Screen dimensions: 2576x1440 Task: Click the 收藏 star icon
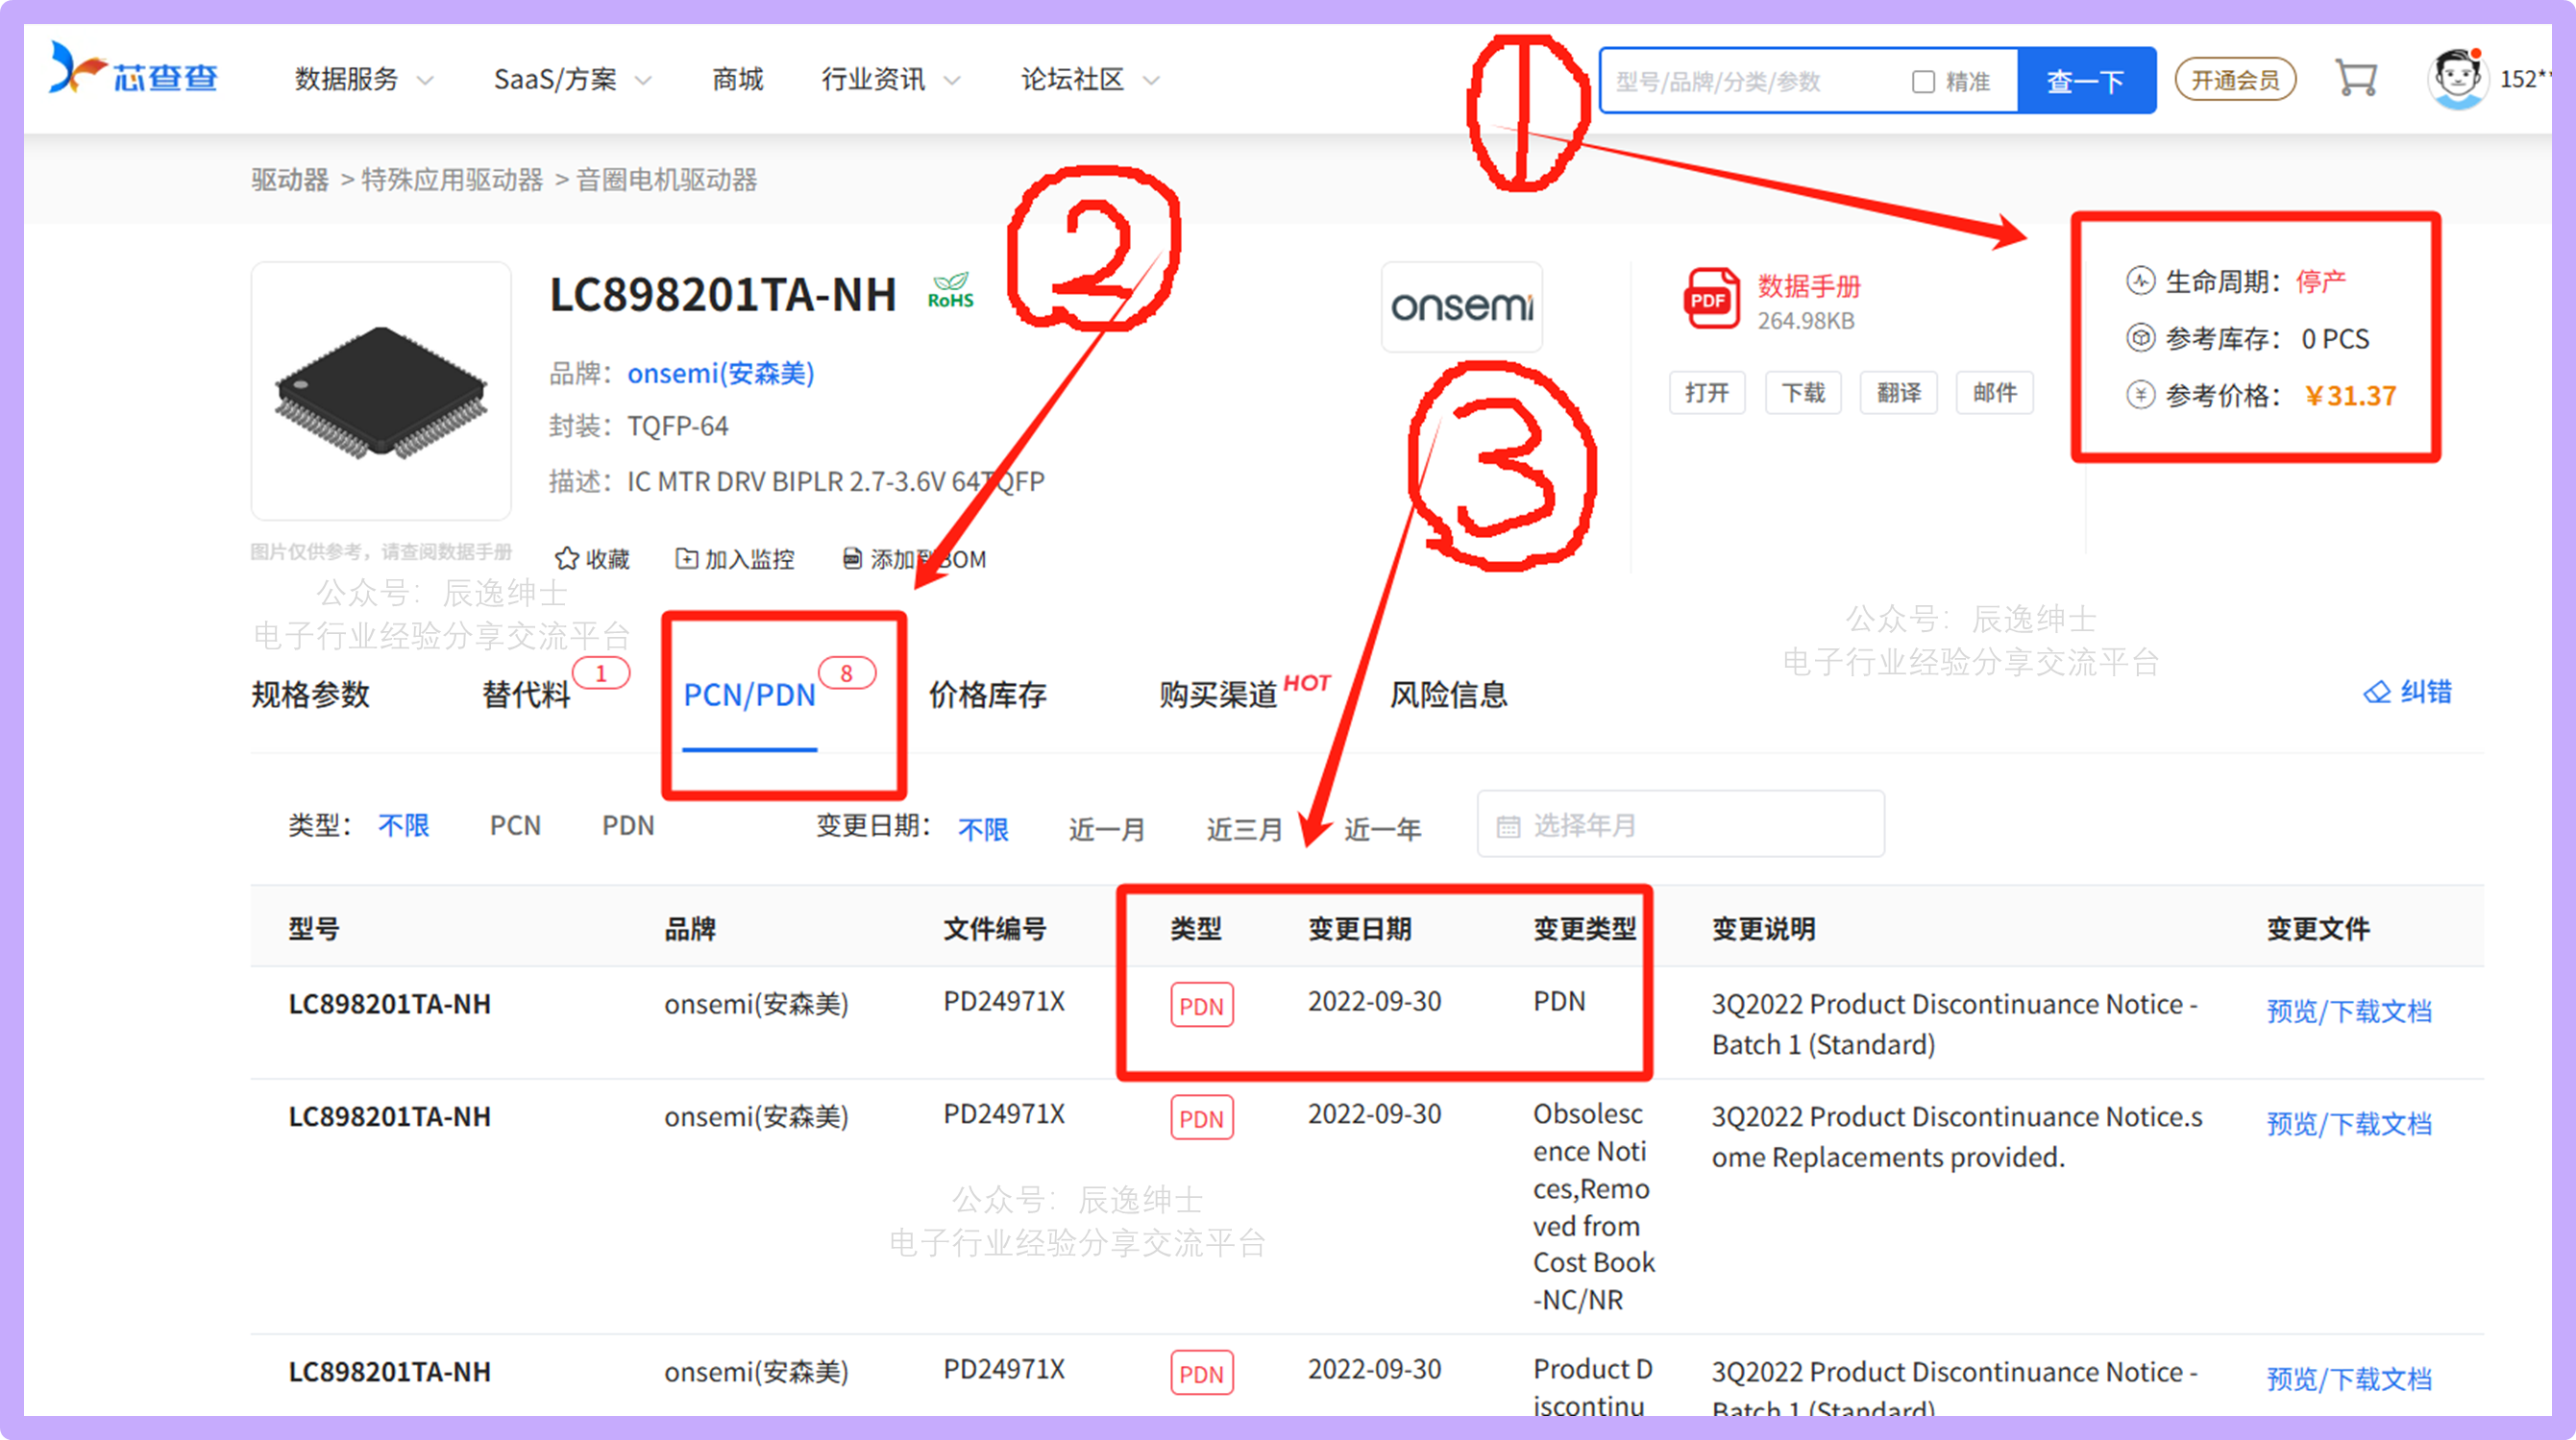click(x=567, y=558)
